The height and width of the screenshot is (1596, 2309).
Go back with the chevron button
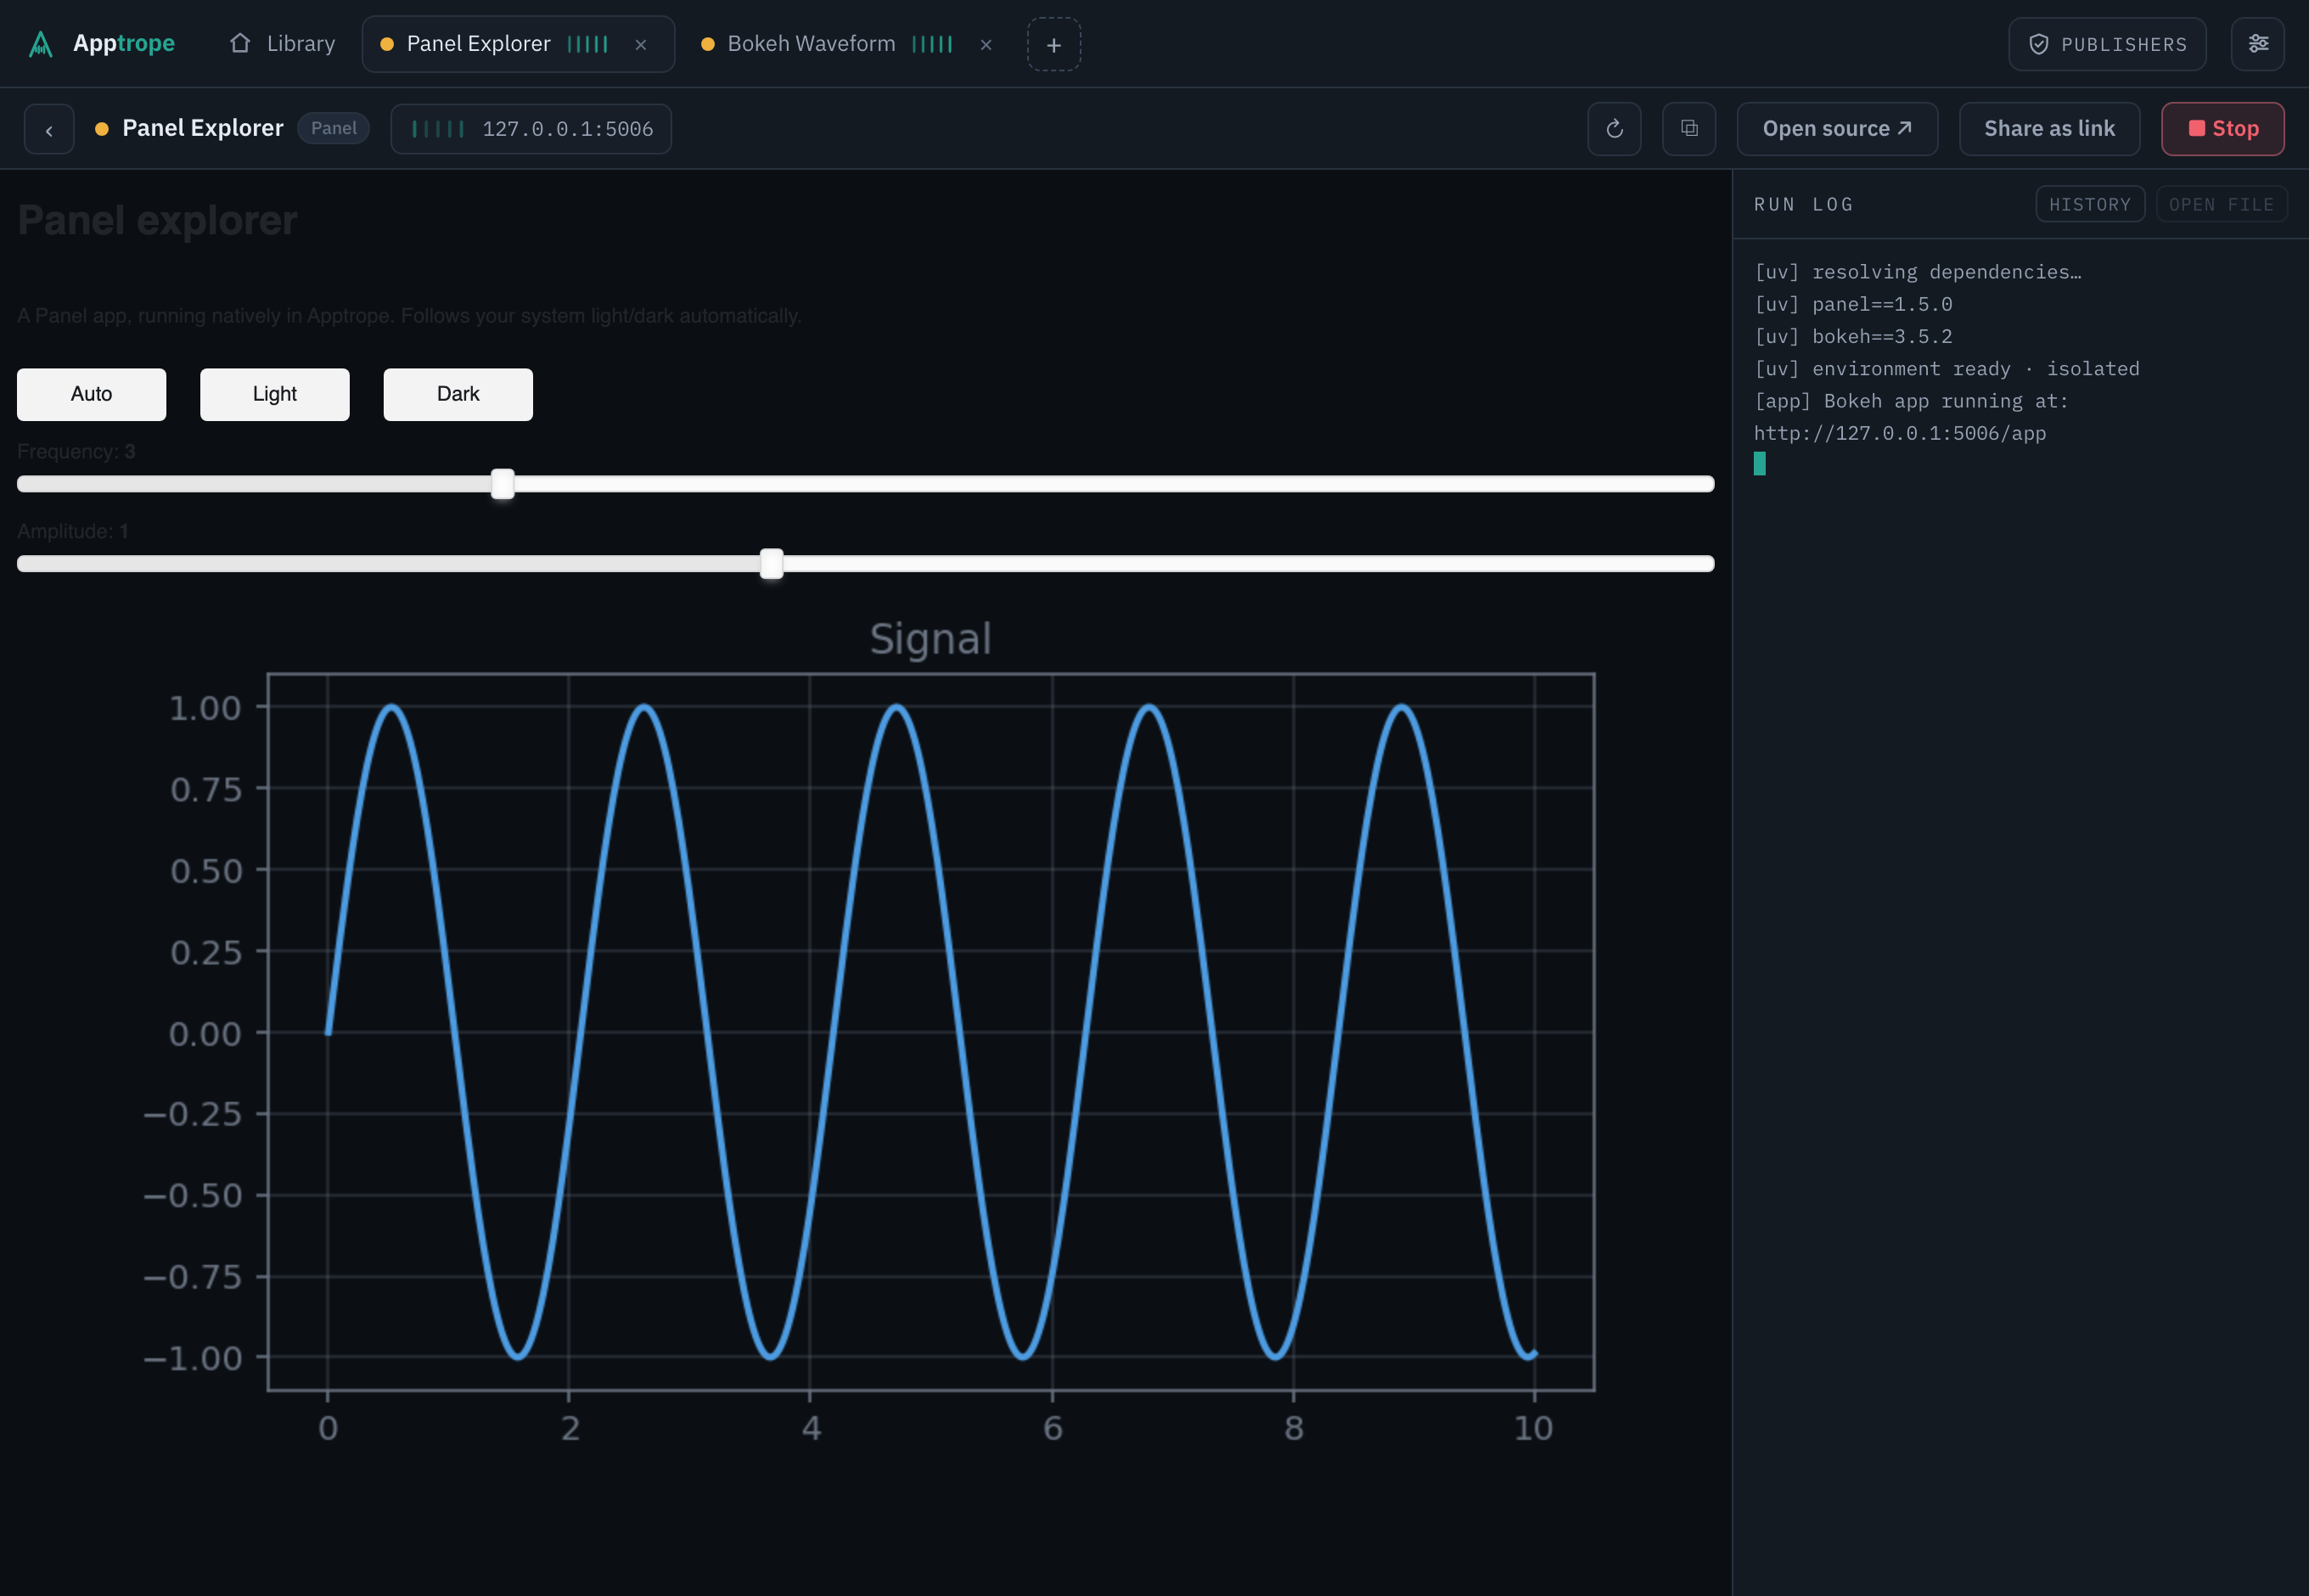pyautogui.click(x=49, y=129)
